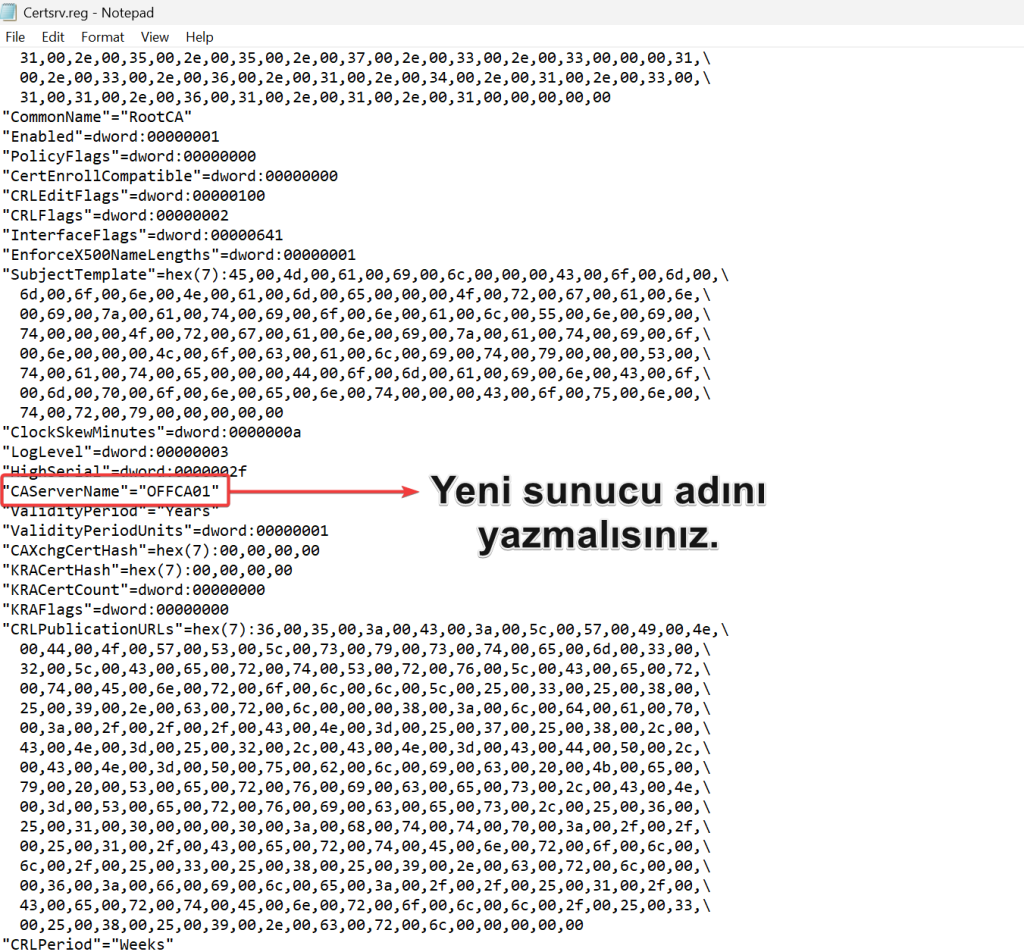Viewport: 1024px width, 952px height.
Task: Click the ValidityPeriodUnits entry
Action: coord(165,531)
